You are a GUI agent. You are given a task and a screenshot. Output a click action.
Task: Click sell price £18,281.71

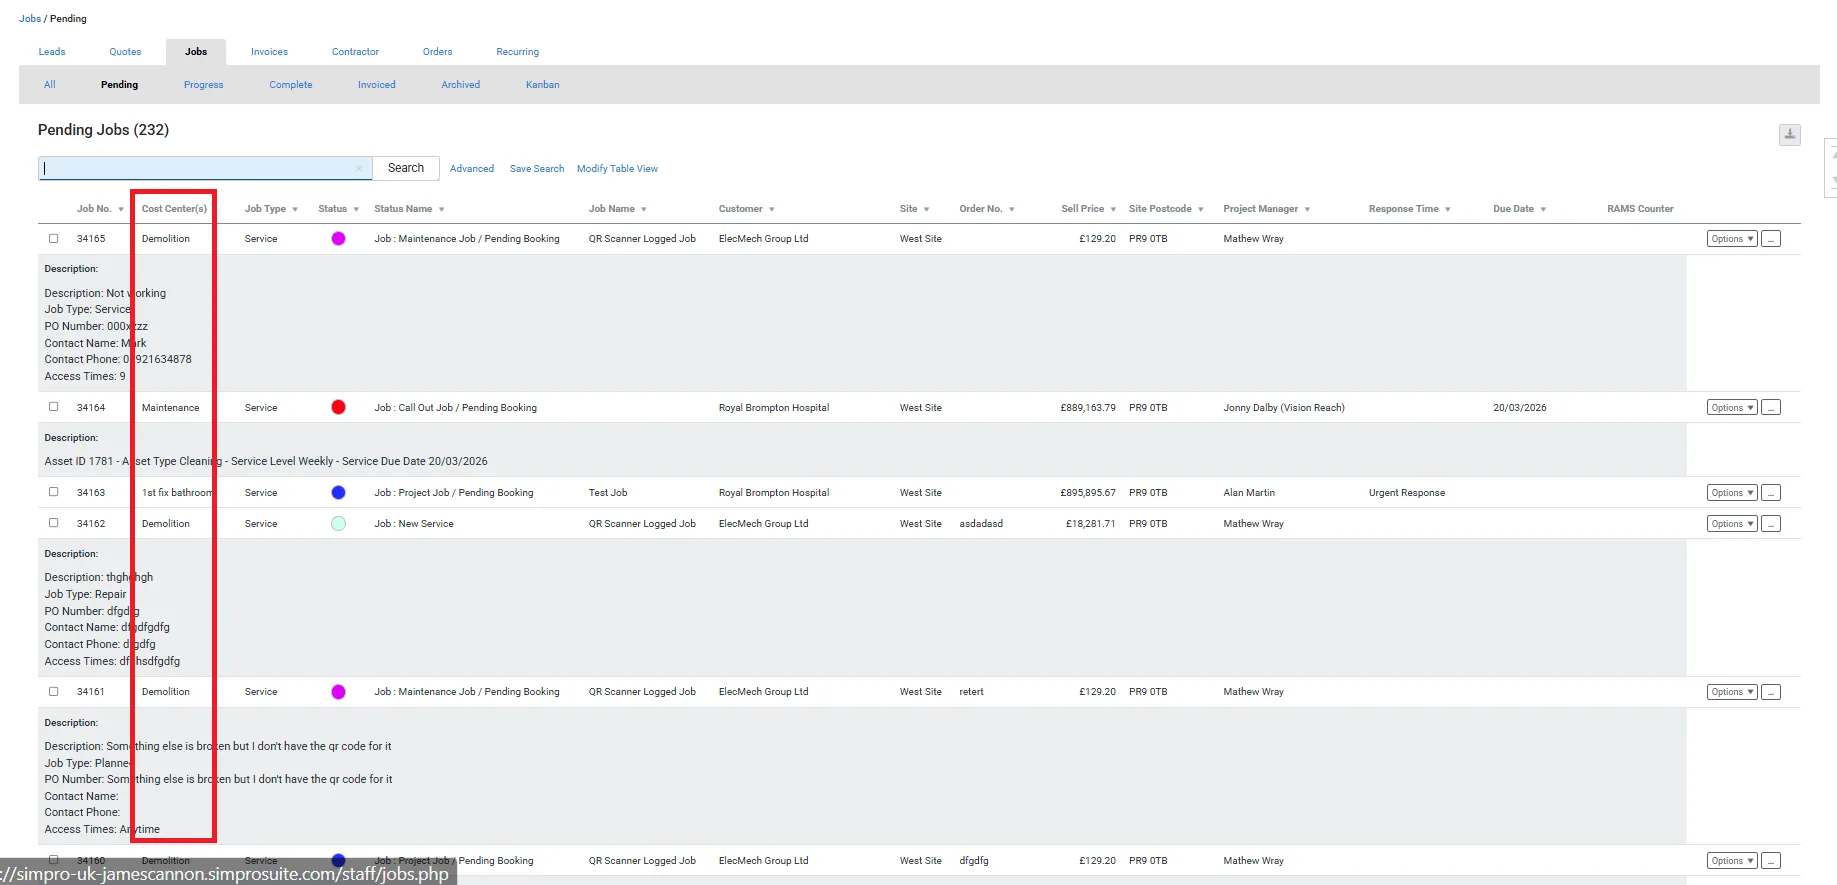tap(1090, 524)
